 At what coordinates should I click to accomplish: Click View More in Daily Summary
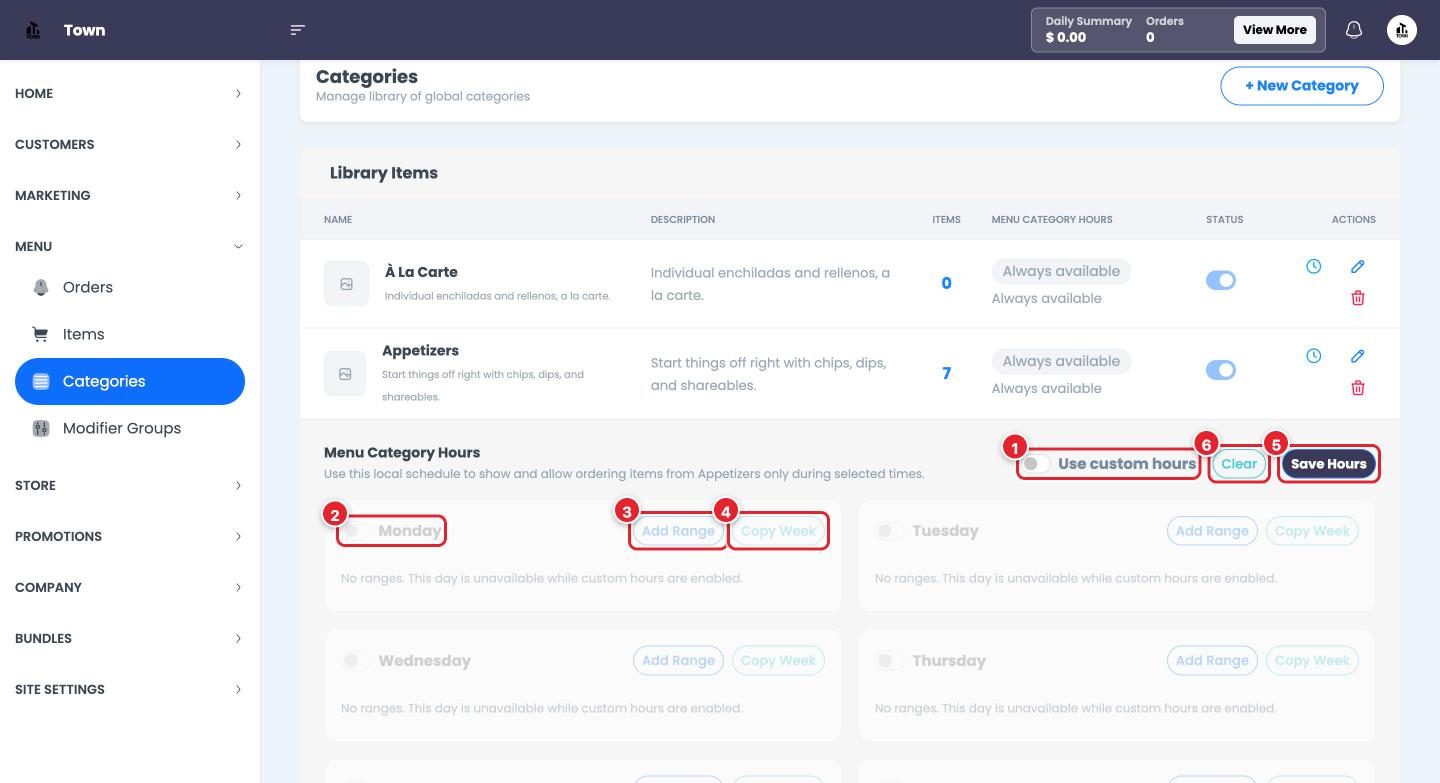[1275, 30]
